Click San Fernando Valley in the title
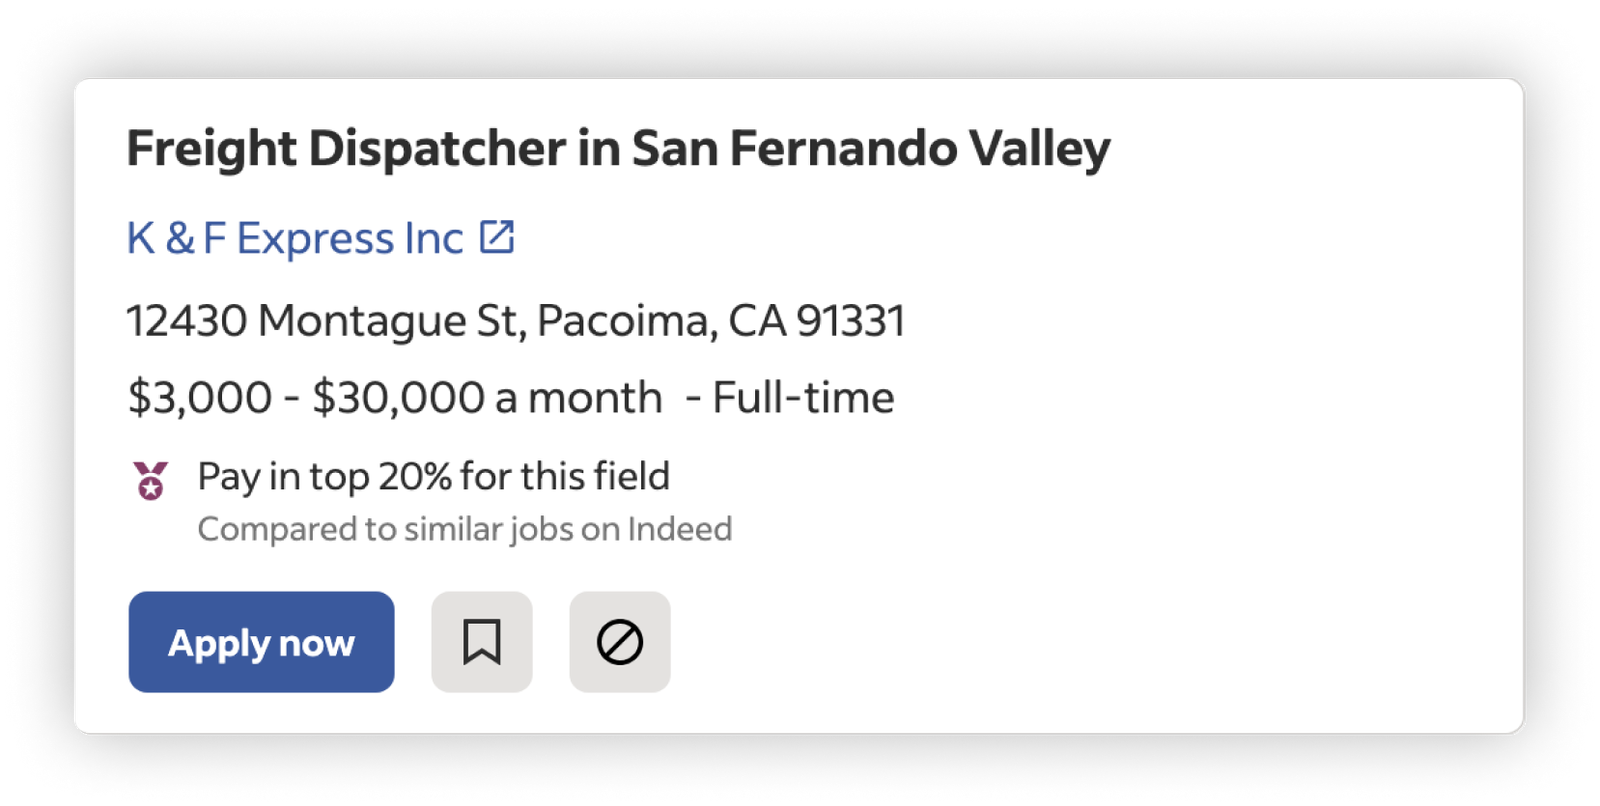The image size is (1600, 806). pyautogui.click(x=870, y=148)
